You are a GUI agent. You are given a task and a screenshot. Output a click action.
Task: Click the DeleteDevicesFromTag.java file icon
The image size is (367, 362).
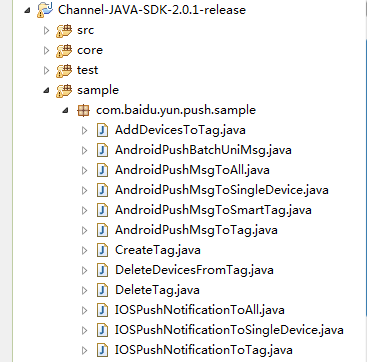click(102, 270)
